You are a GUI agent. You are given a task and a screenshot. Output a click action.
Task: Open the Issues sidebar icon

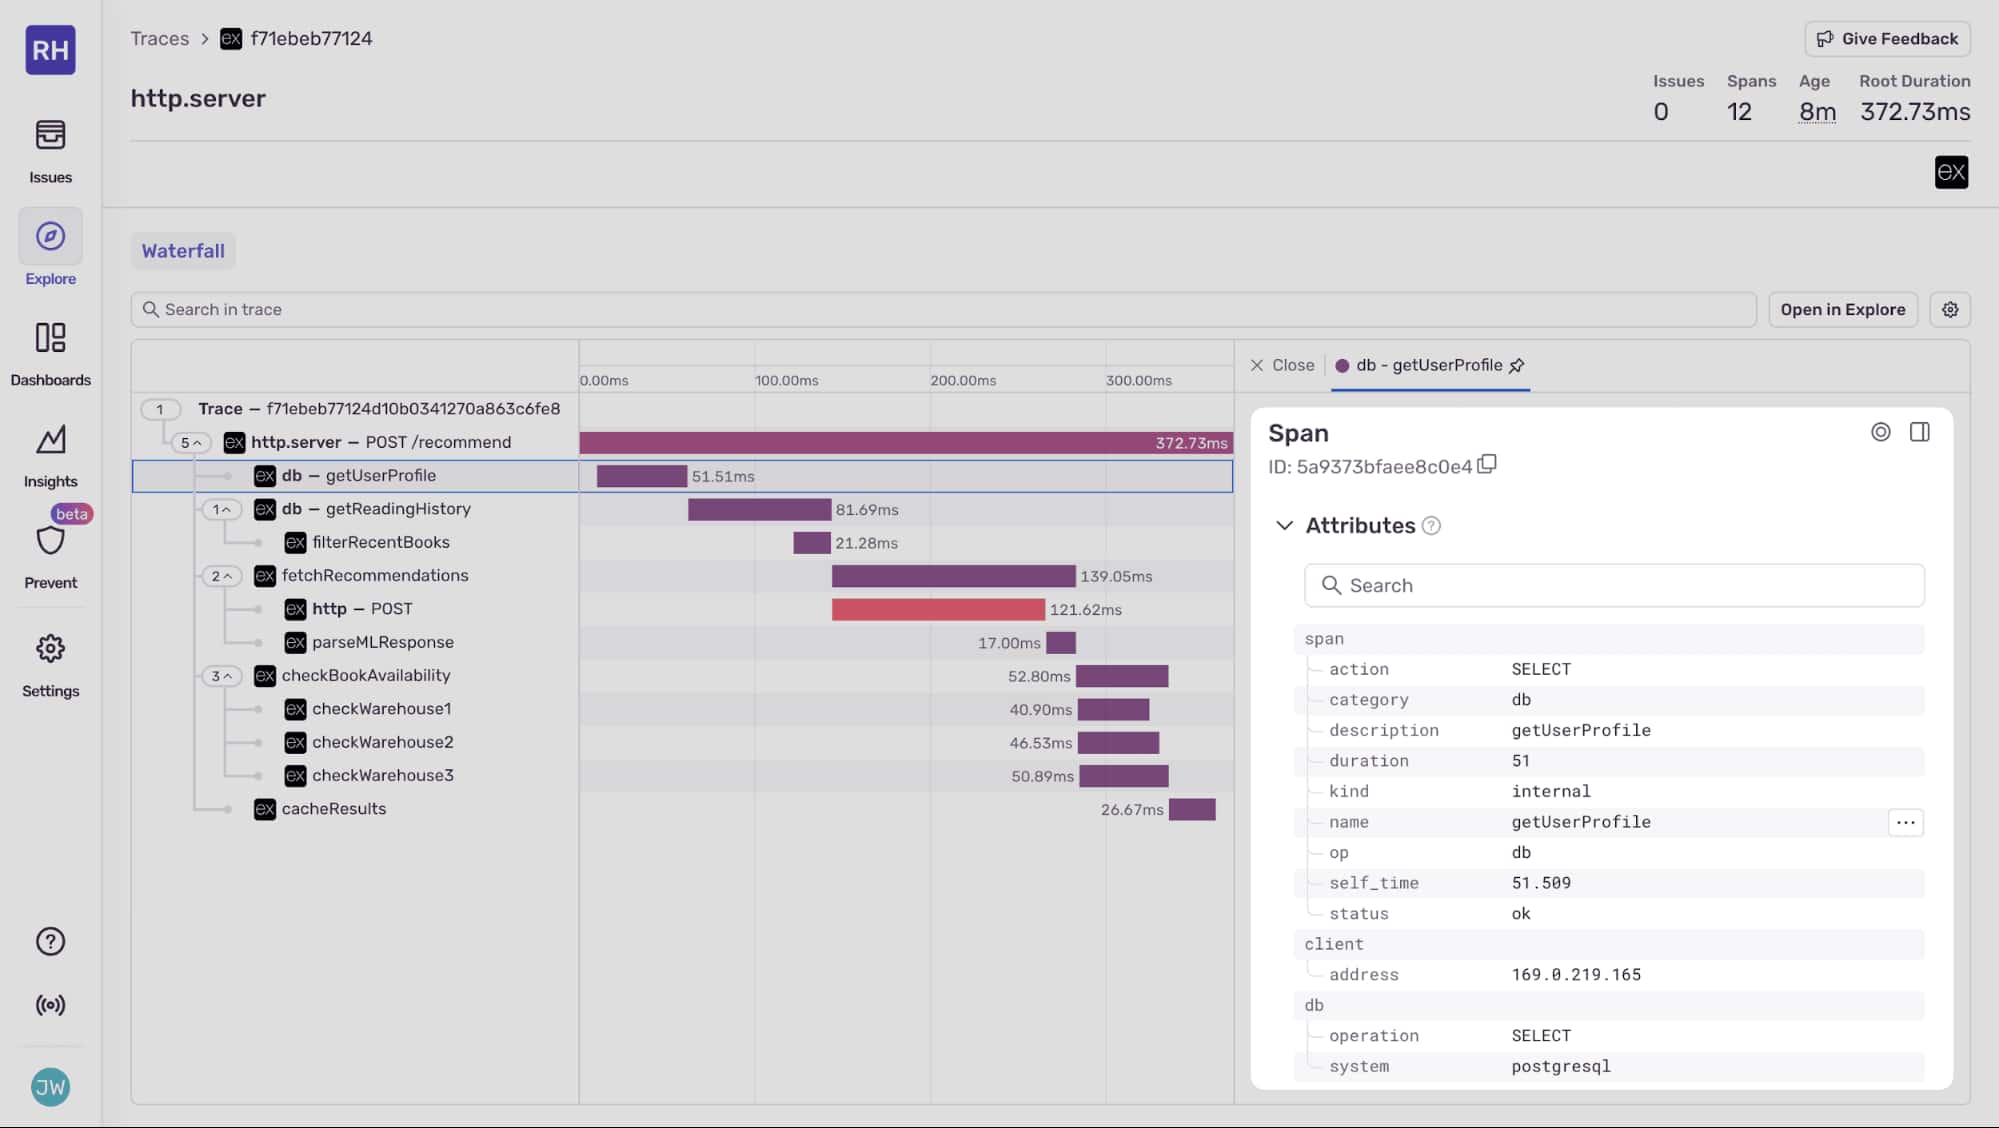(50, 135)
